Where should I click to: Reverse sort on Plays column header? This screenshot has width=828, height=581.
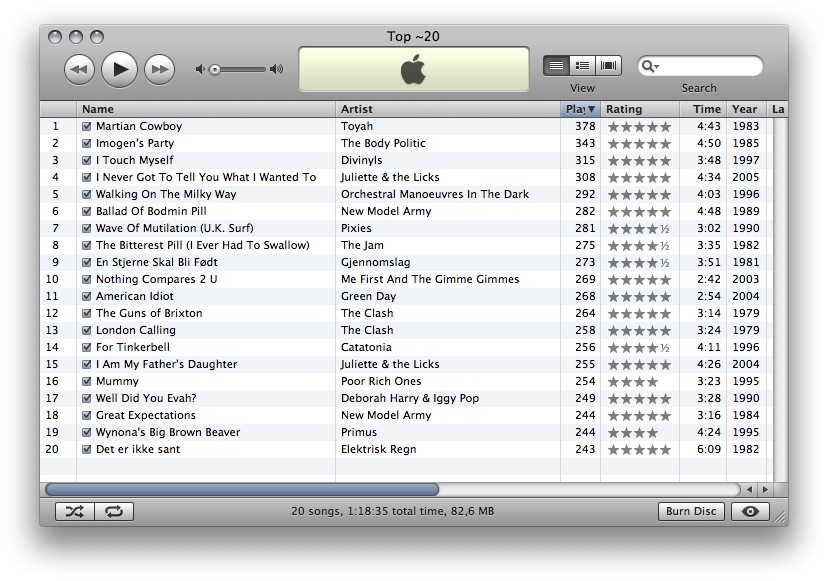580,109
